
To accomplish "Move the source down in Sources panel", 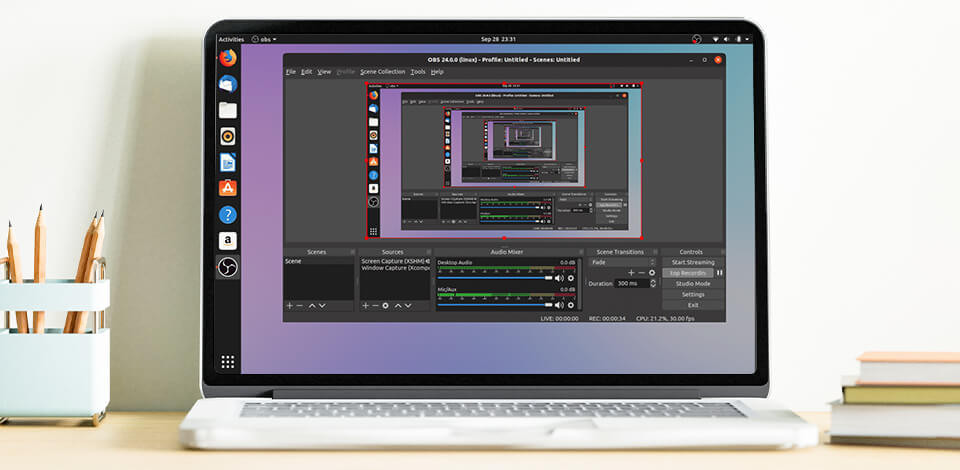I will pos(408,305).
